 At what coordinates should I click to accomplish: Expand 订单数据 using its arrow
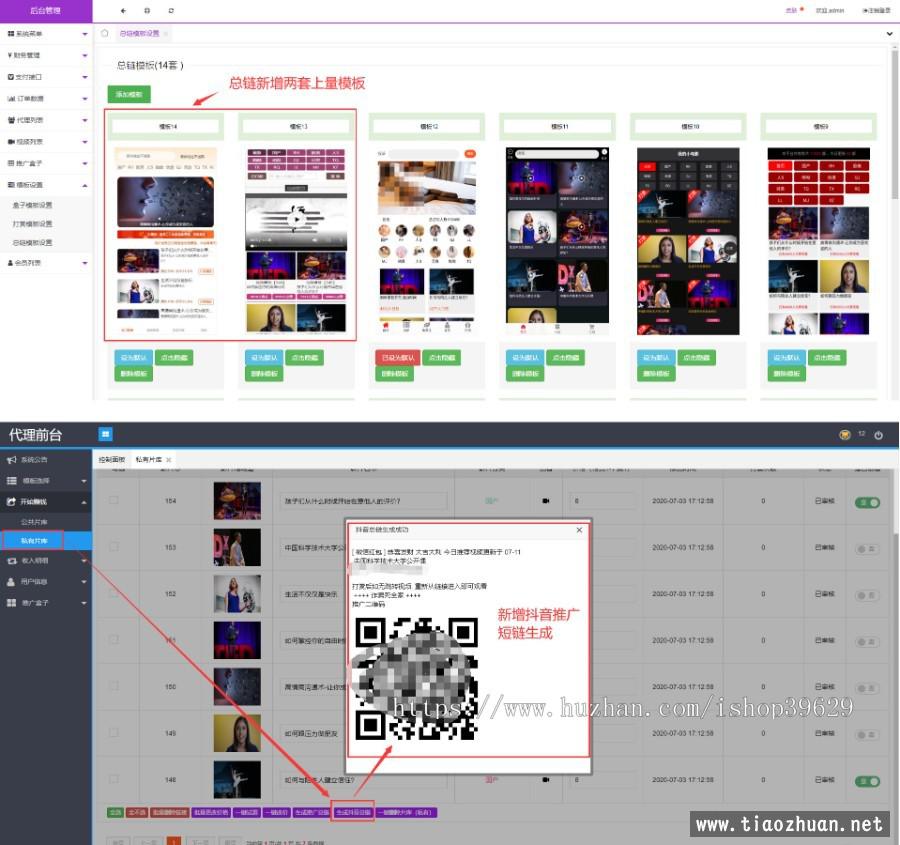(85, 99)
